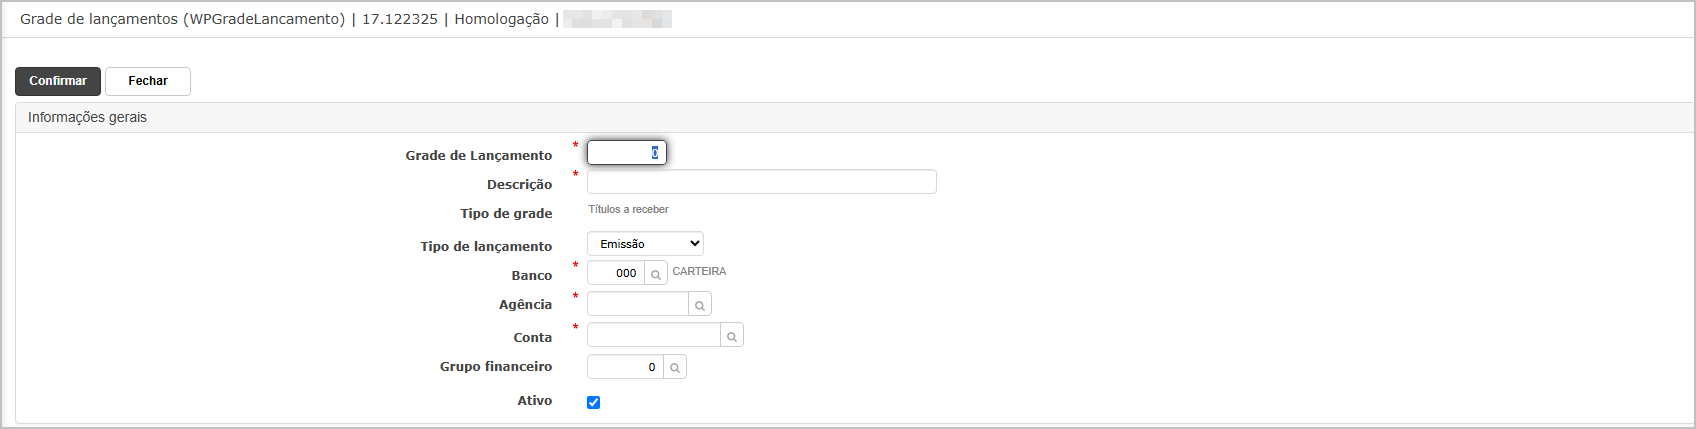The image size is (1696, 429).
Task: Click the Ativo field label
Action: (534, 401)
